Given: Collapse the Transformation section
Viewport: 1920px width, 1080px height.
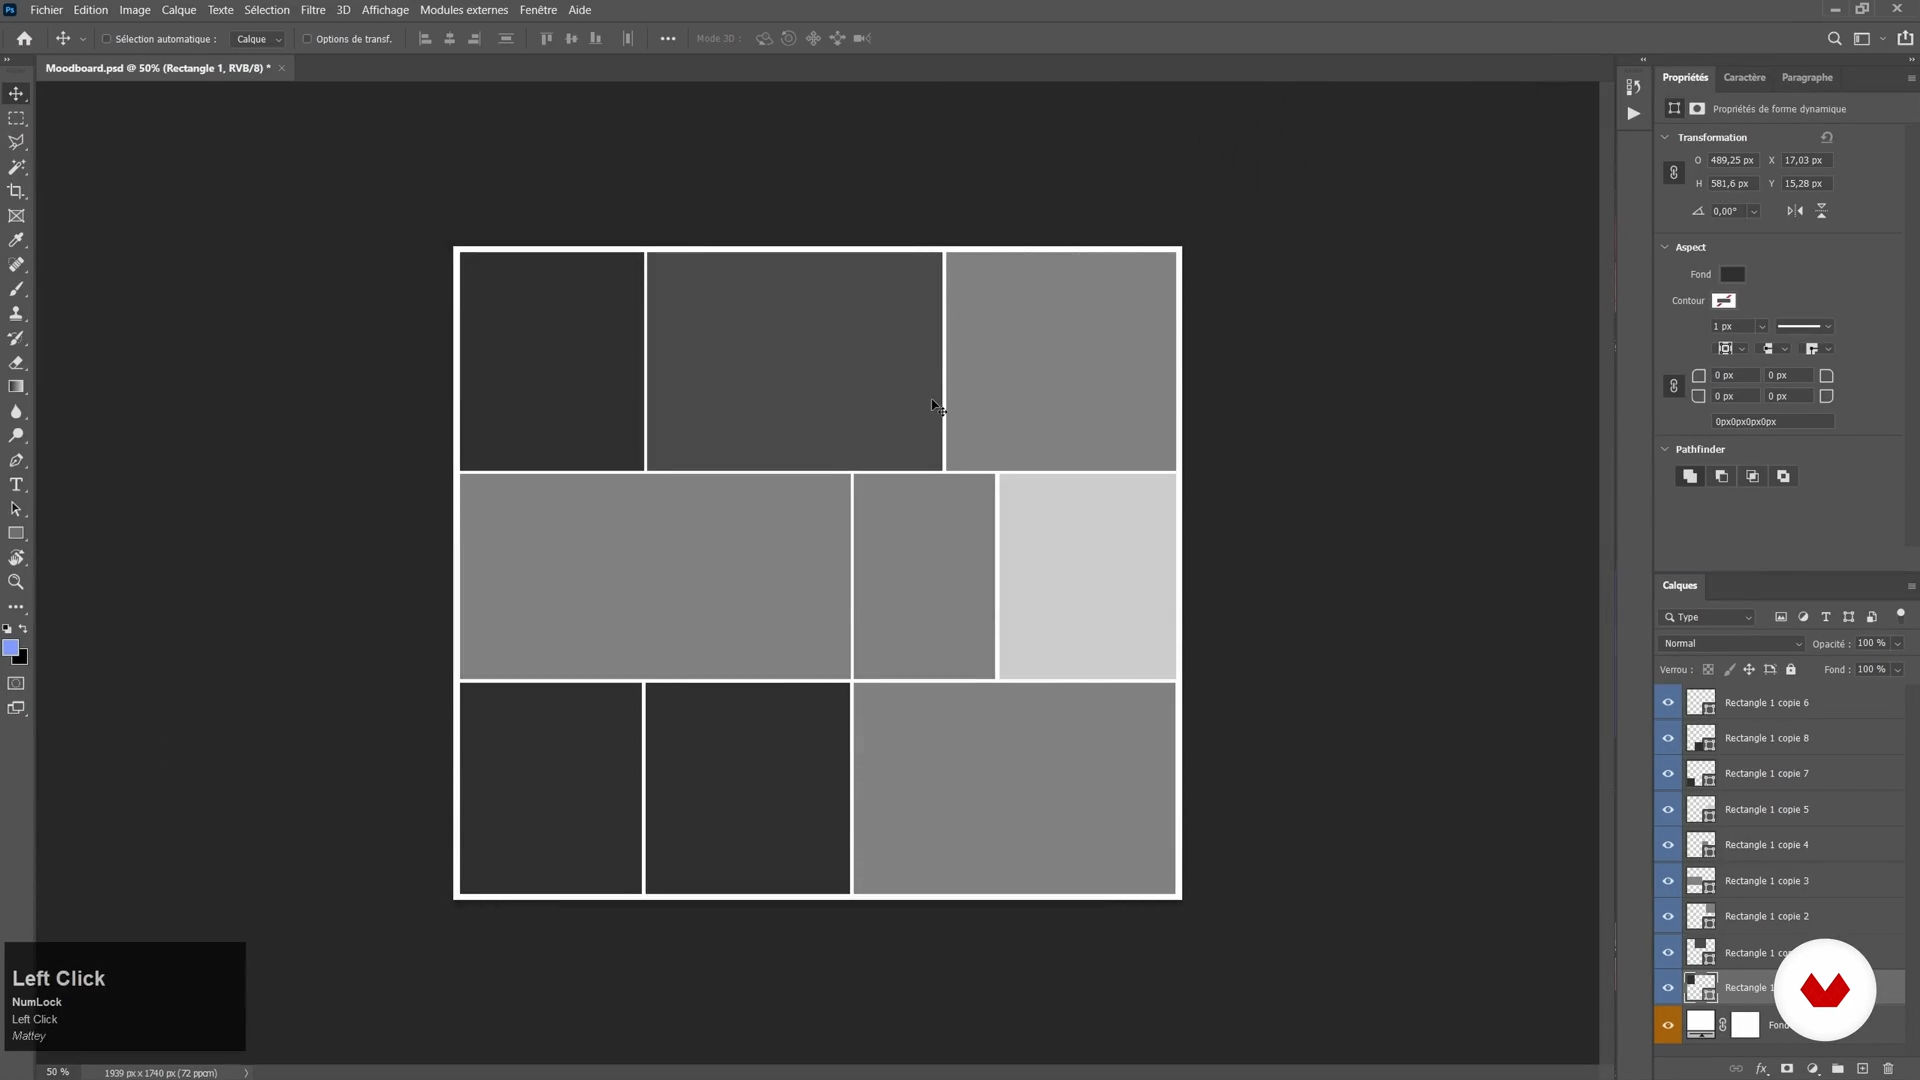Looking at the screenshot, I should (x=1665, y=137).
